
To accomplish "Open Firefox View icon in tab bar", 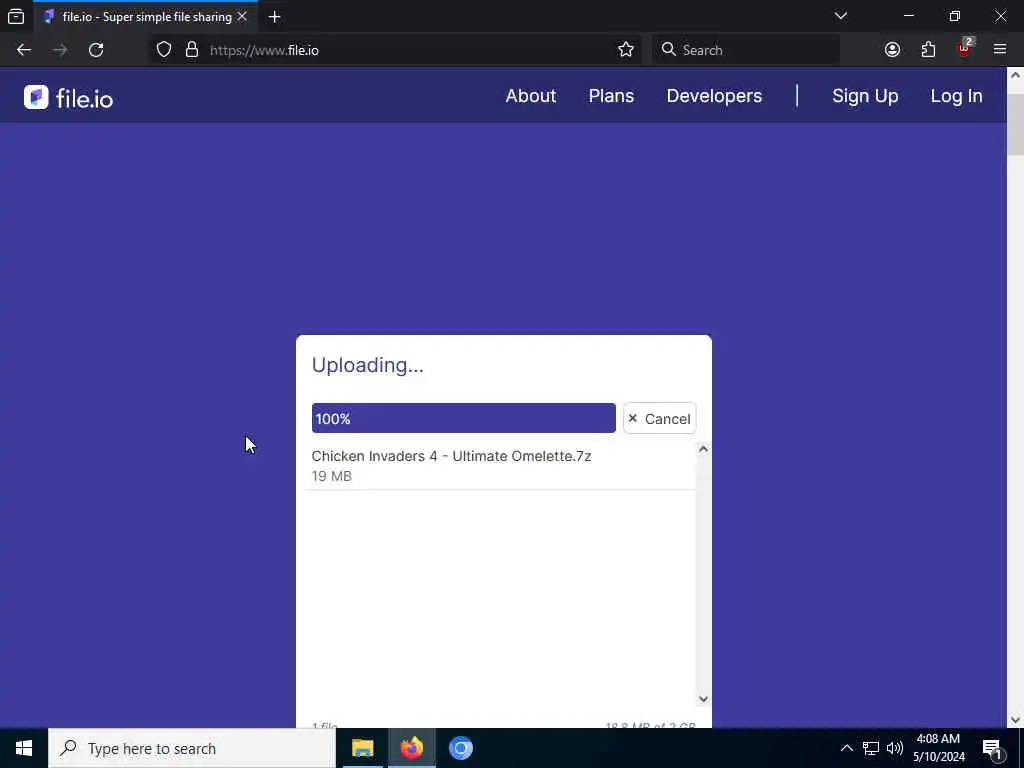I will tap(16, 16).
